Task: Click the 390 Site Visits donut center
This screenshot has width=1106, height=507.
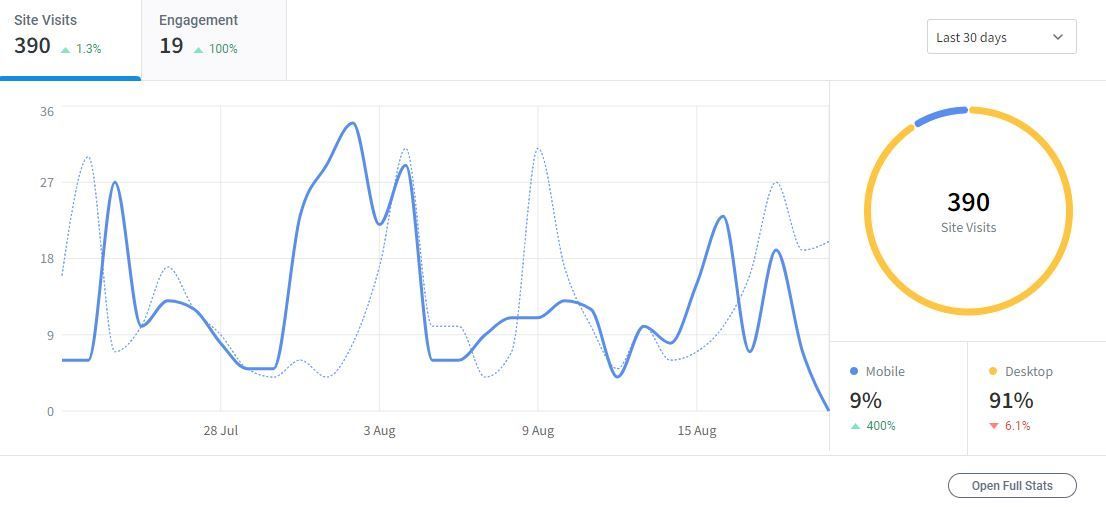Action: click(x=968, y=211)
